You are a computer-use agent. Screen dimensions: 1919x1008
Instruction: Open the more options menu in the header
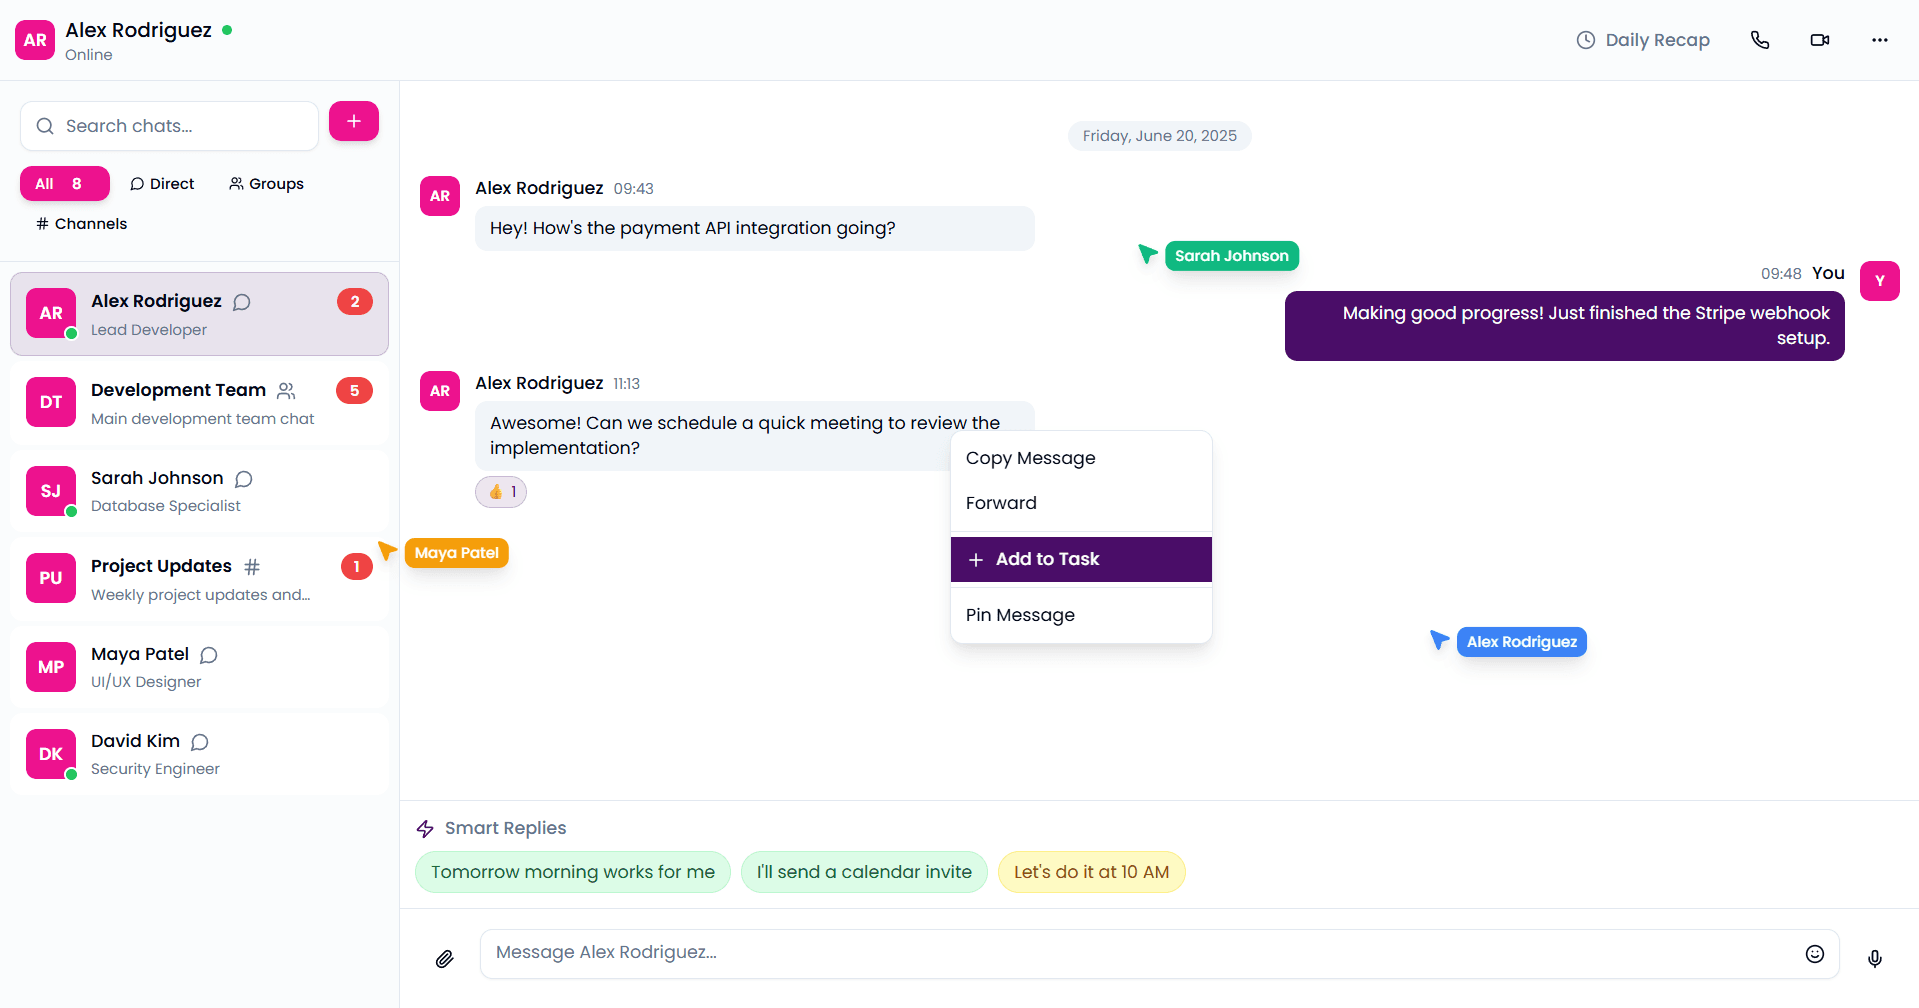1879,40
